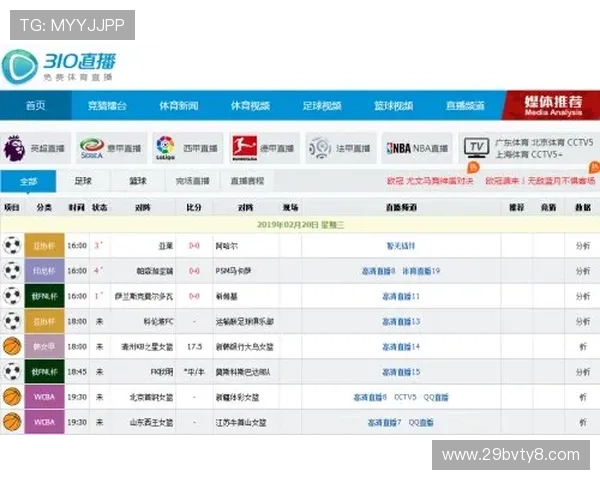Image resolution: width=600 pixels, height=480 pixels.
Task: Open the Premier League 英超直播 icon
Action: (14, 148)
